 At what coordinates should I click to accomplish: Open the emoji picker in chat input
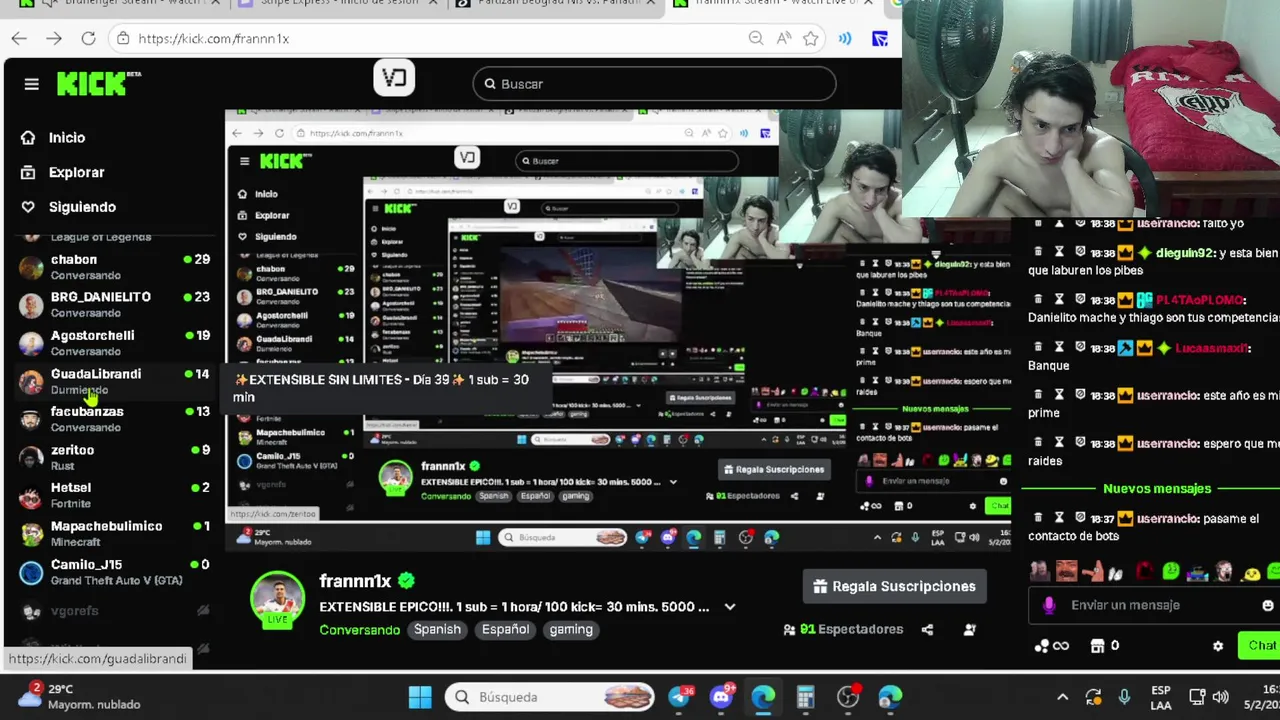tap(1268, 605)
